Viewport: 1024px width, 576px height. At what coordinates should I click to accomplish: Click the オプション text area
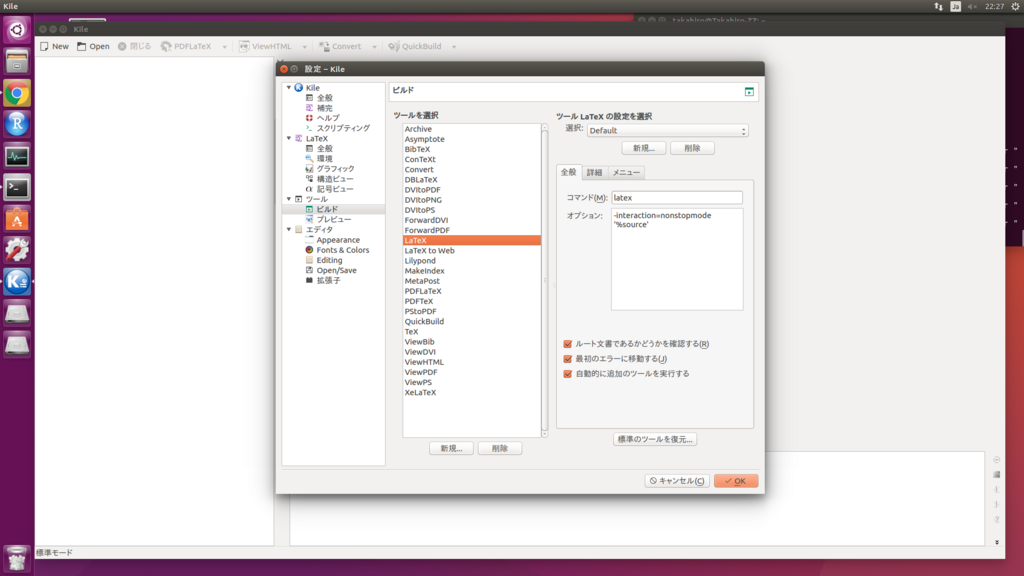(677, 259)
